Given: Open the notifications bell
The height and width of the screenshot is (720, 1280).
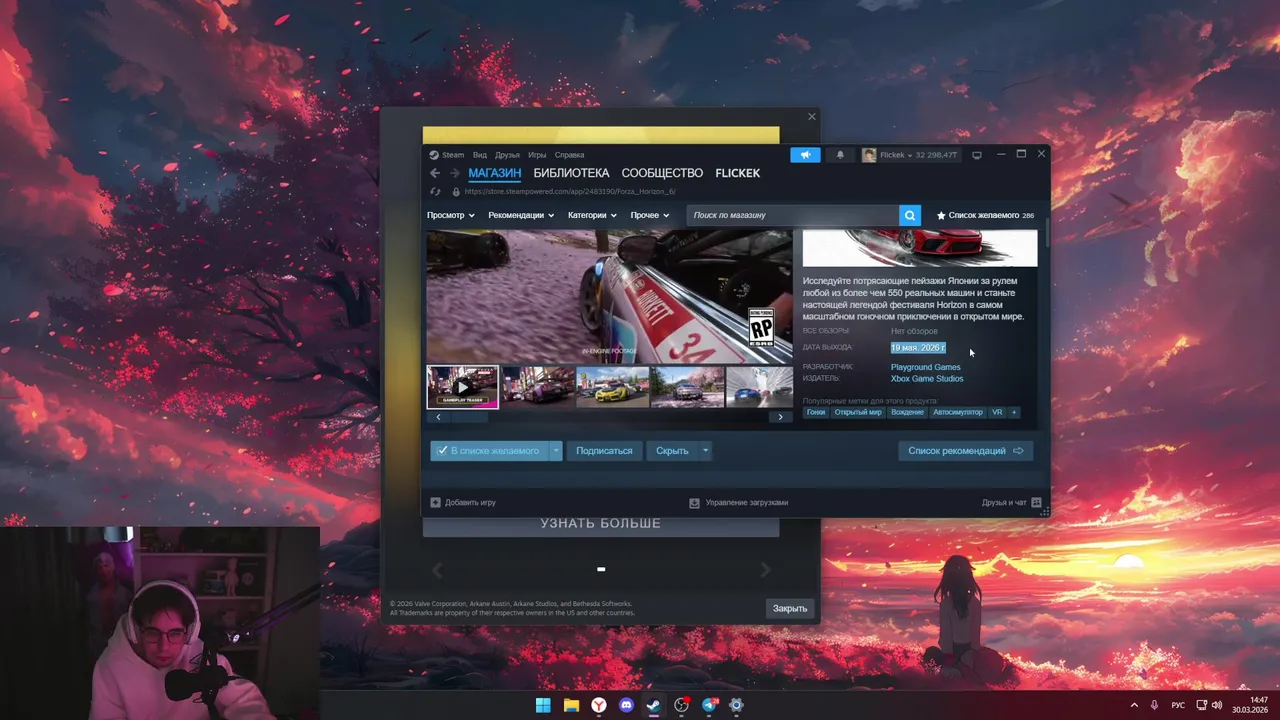Looking at the screenshot, I should [x=840, y=155].
